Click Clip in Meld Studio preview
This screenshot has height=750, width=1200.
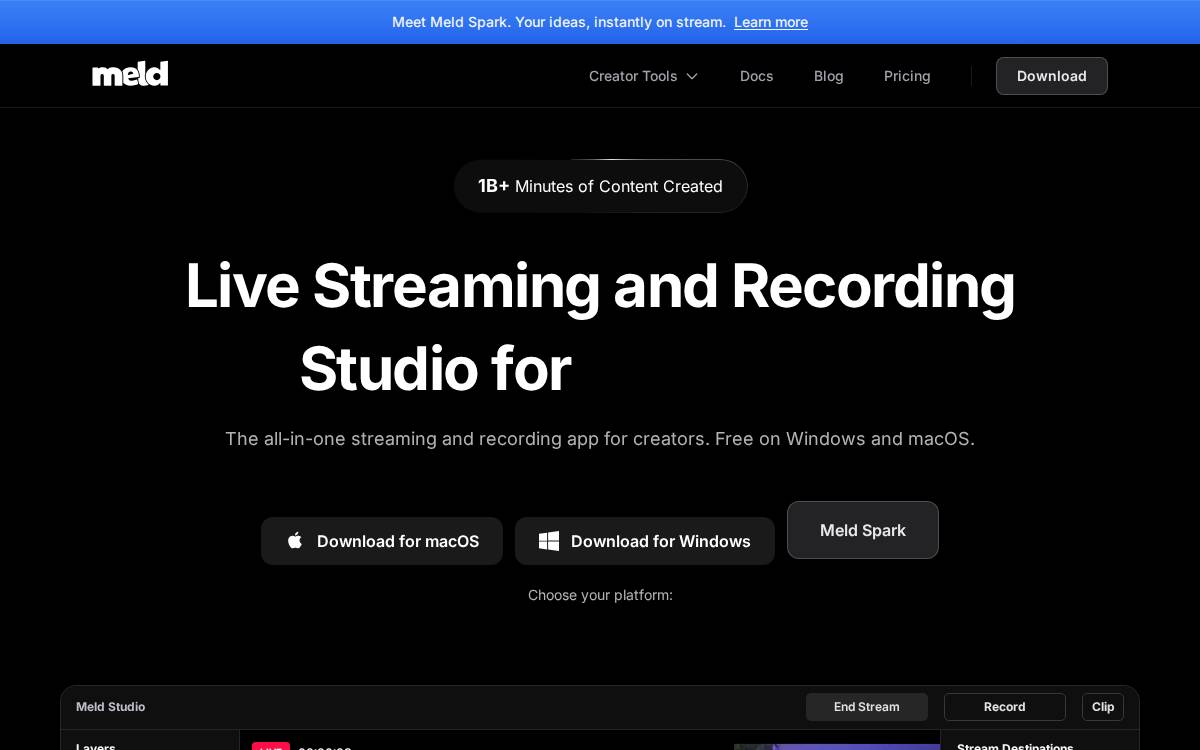[x=1103, y=707]
